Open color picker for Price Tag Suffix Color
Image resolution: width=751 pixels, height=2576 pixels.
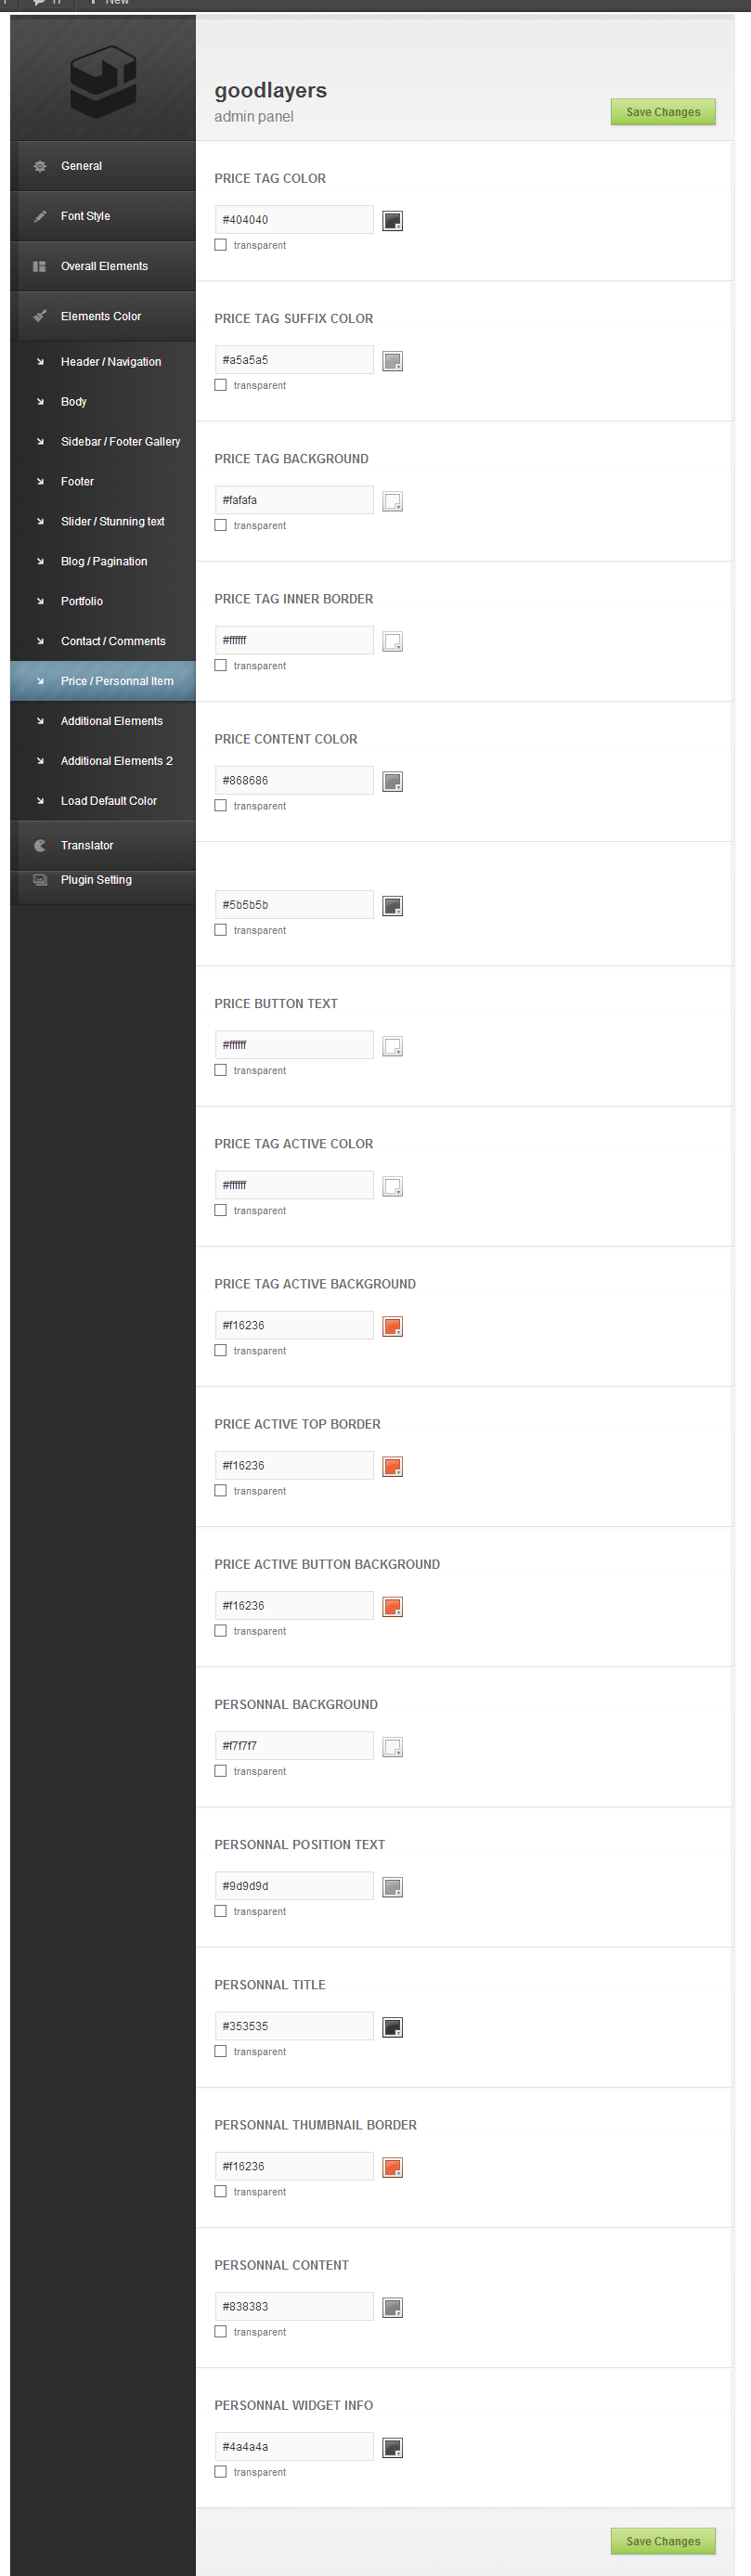click(x=393, y=361)
